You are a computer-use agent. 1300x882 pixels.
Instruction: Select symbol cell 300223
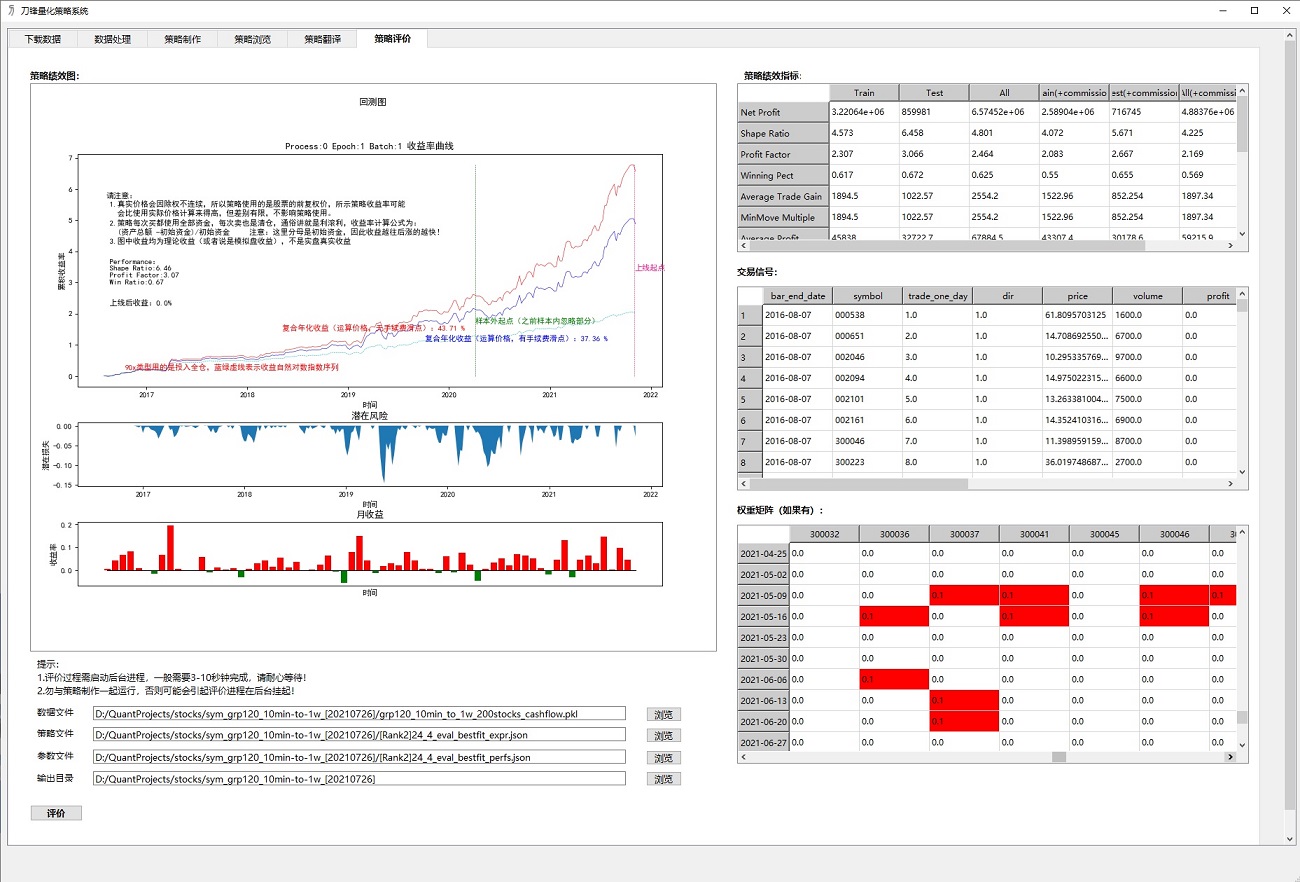pos(867,462)
